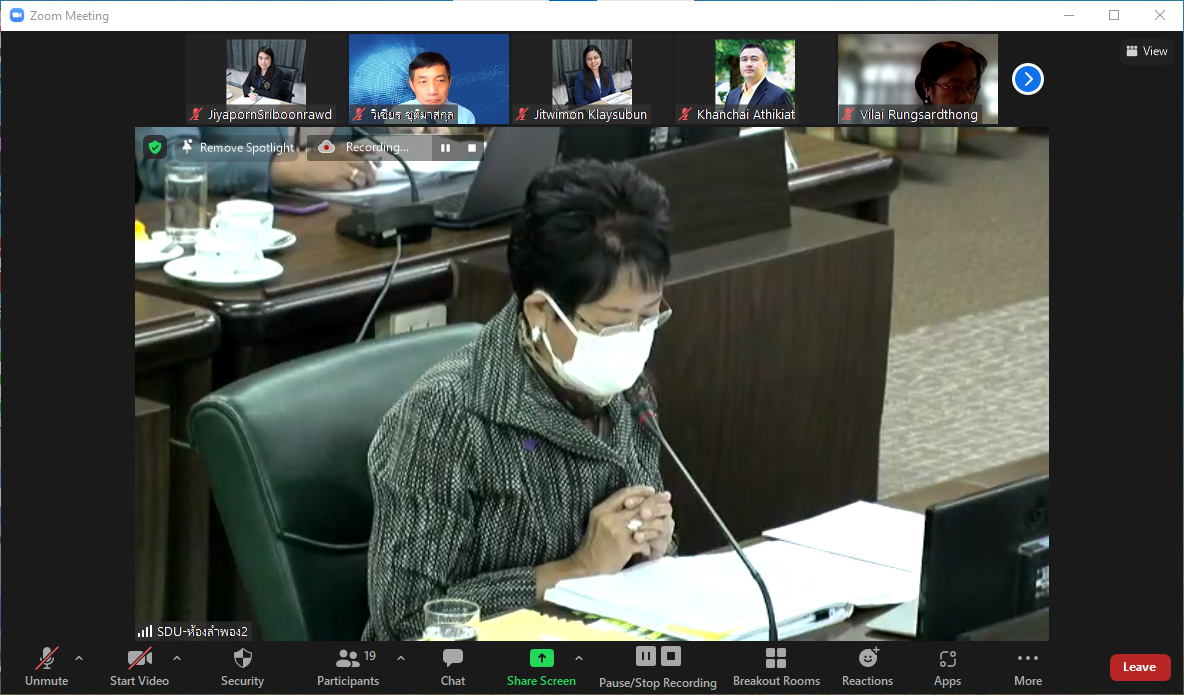The height and width of the screenshot is (695, 1184).
Task: Select the video thumbnail with the blue globe background
Action: (429, 79)
